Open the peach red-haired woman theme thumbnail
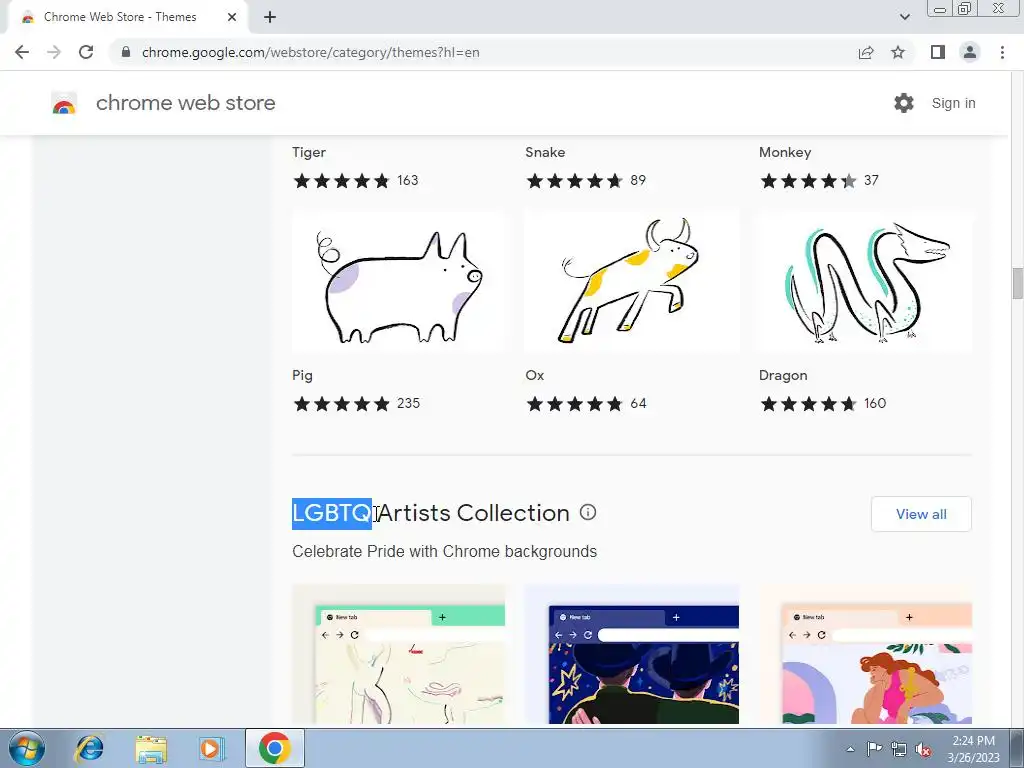The width and height of the screenshot is (1024, 768). coord(865,654)
